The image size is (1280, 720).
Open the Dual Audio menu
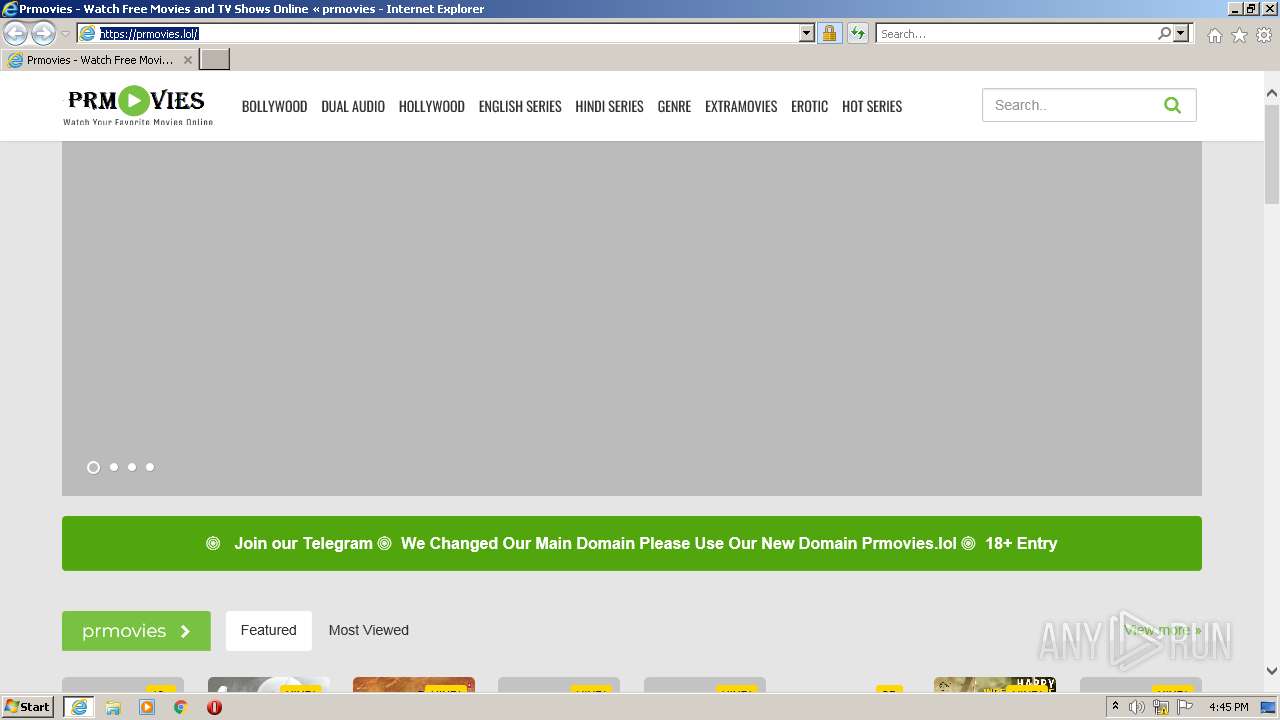click(353, 106)
